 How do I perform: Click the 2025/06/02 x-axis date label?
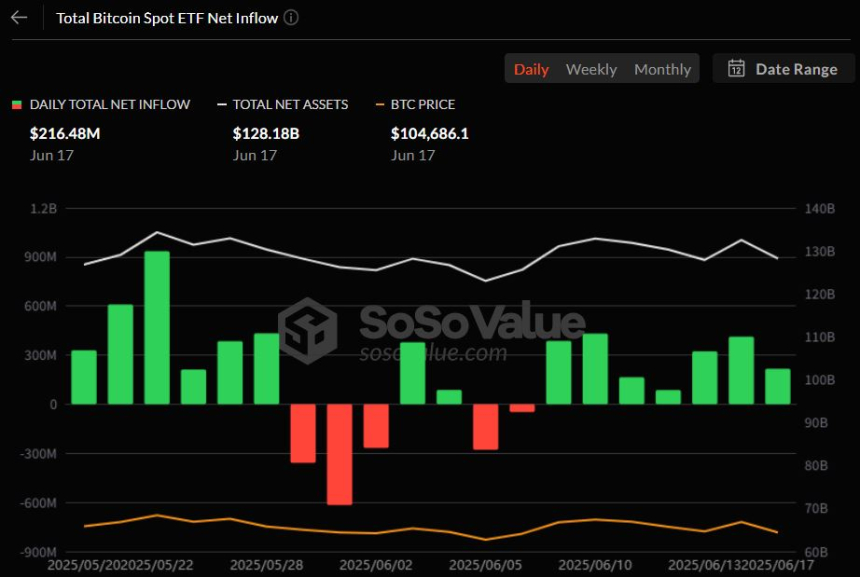tap(376, 565)
